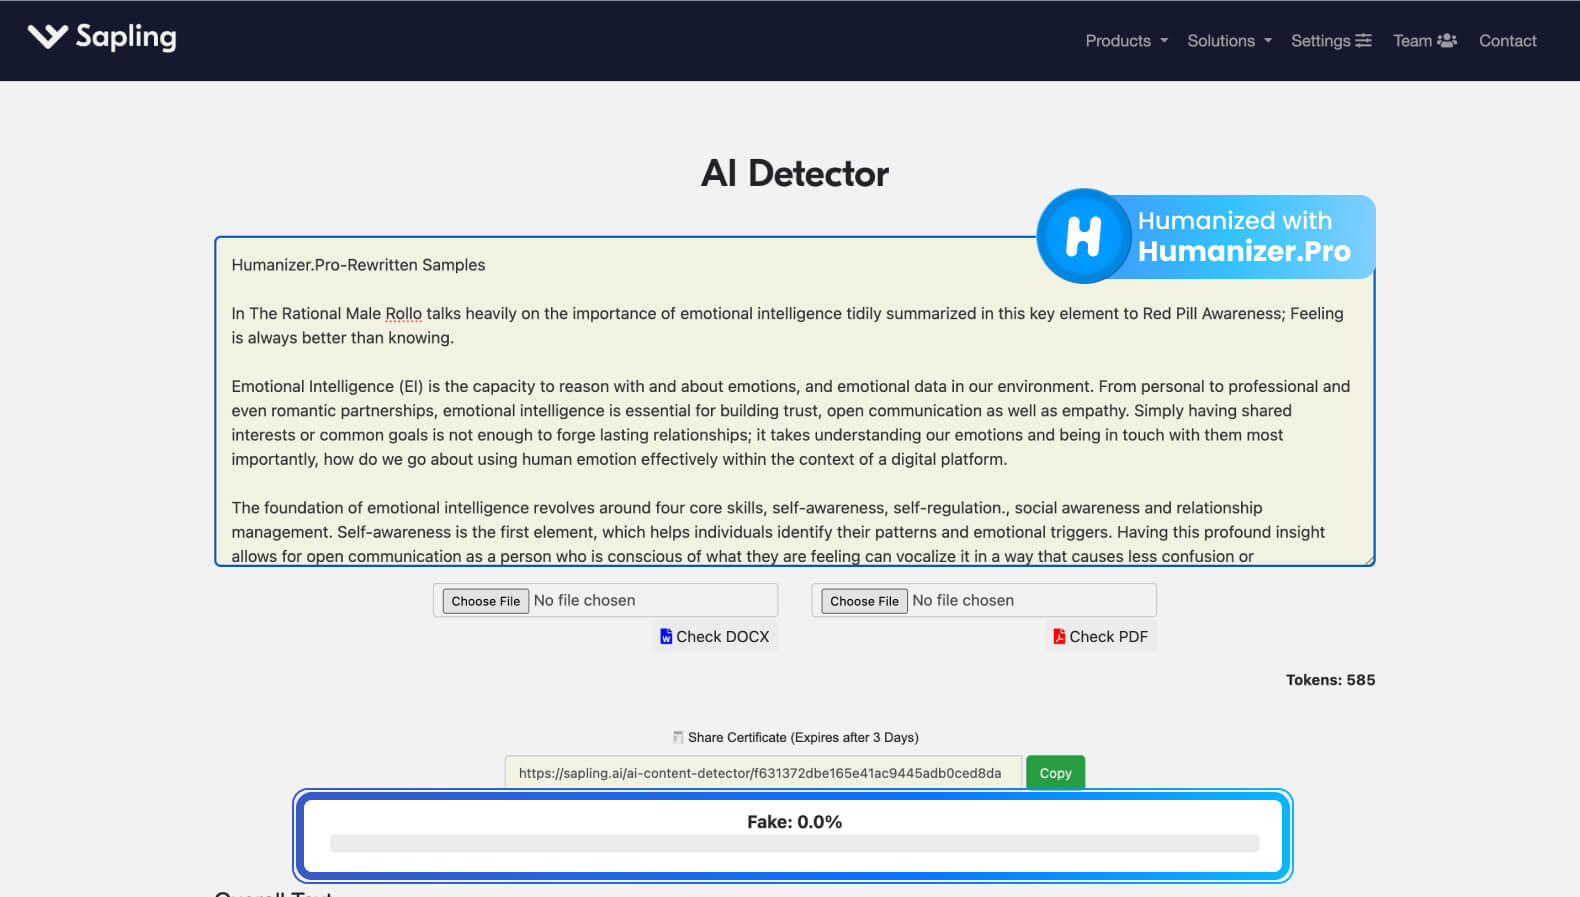1580x897 pixels.
Task: Click the Team people icon
Action: [x=1447, y=41]
